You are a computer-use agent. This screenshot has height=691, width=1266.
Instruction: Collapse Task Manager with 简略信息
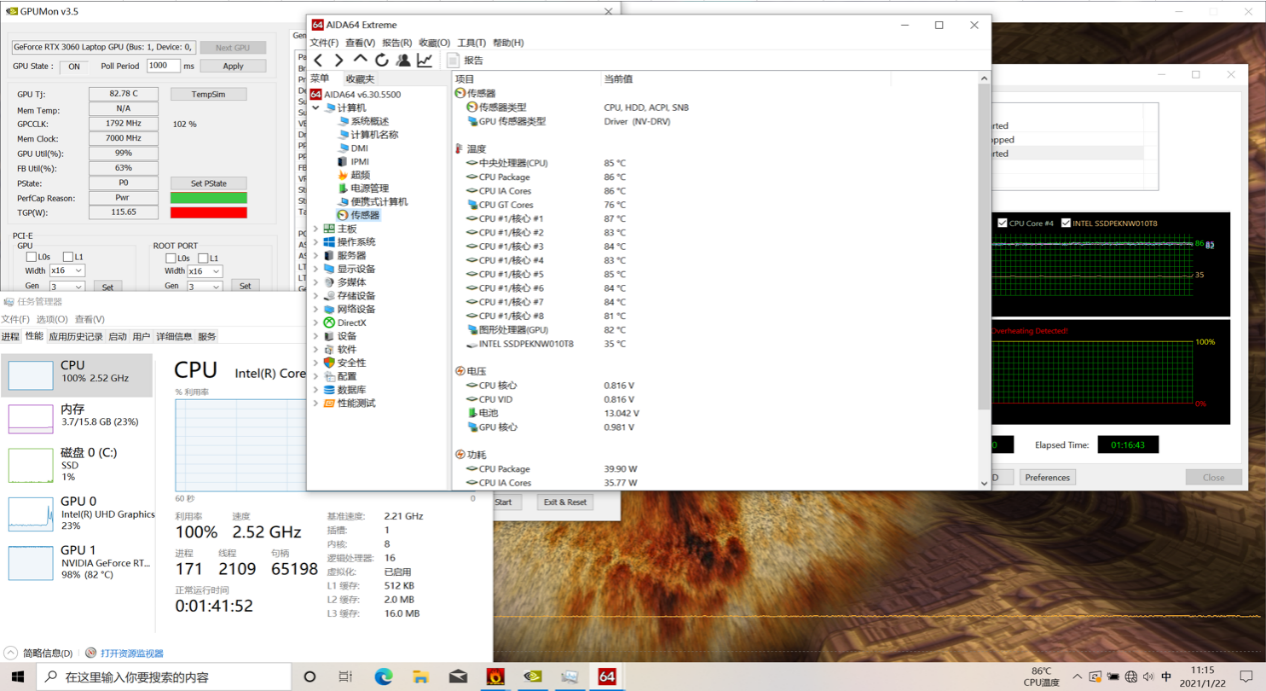tap(39, 653)
